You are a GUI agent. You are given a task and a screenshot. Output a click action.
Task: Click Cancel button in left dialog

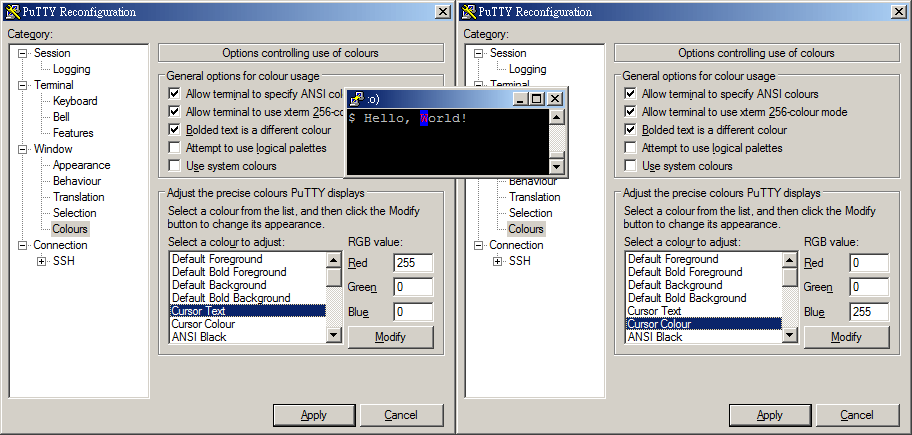[401, 415]
